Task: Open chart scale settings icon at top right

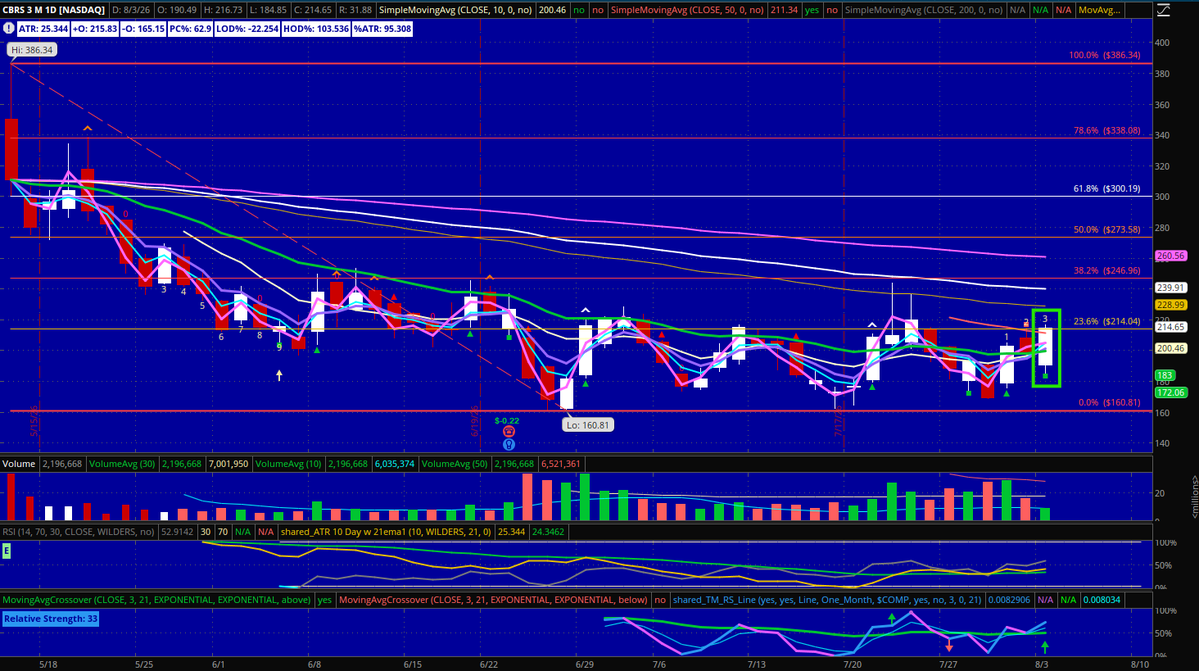Action: pos(1163,10)
